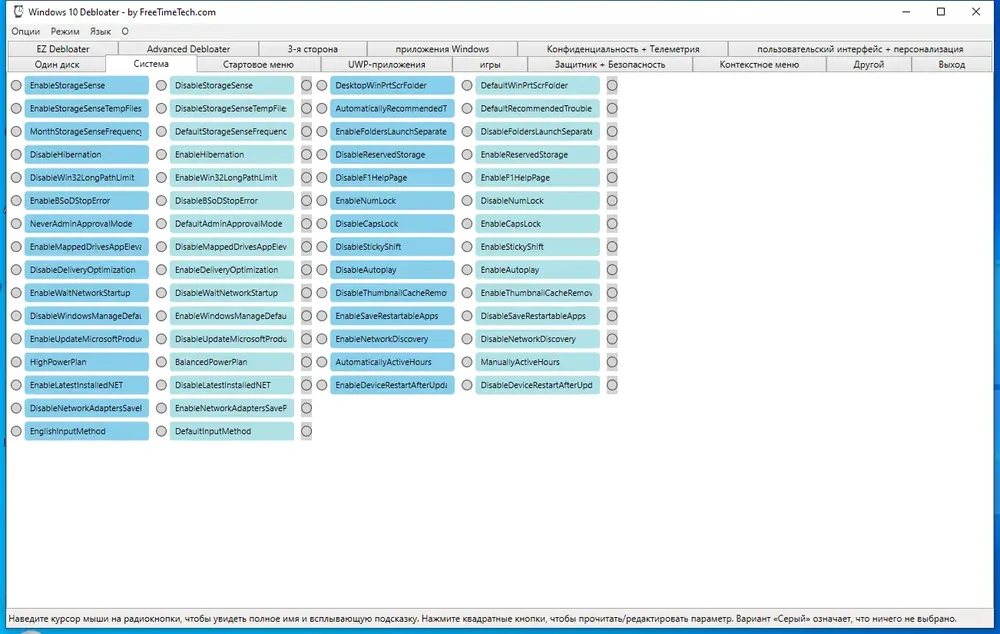Open the 3-я сторона tab
This screenshot has height=634, width=1000.
[312, 48]
